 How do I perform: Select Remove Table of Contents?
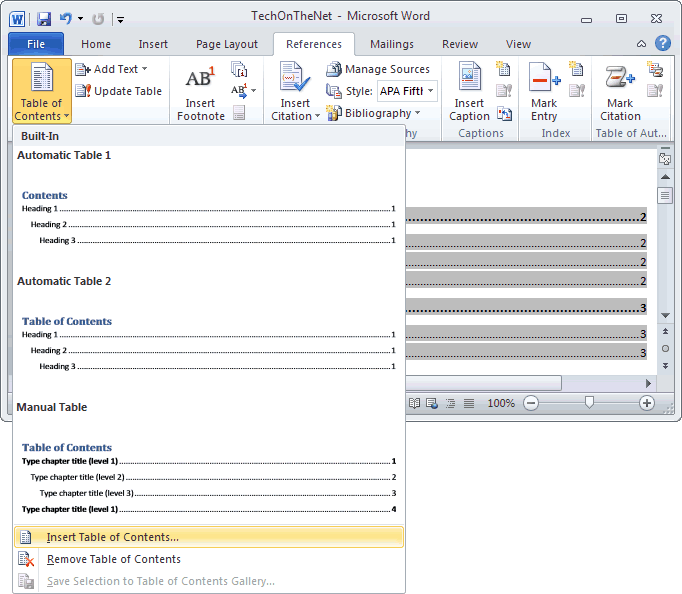tap(209, 559)
